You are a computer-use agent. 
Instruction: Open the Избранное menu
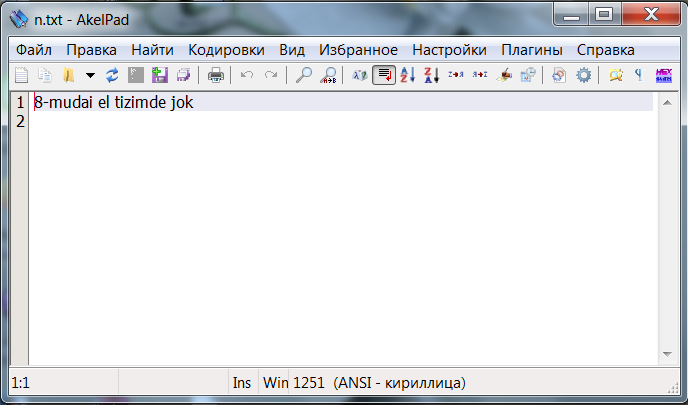(x=358, y=50)
